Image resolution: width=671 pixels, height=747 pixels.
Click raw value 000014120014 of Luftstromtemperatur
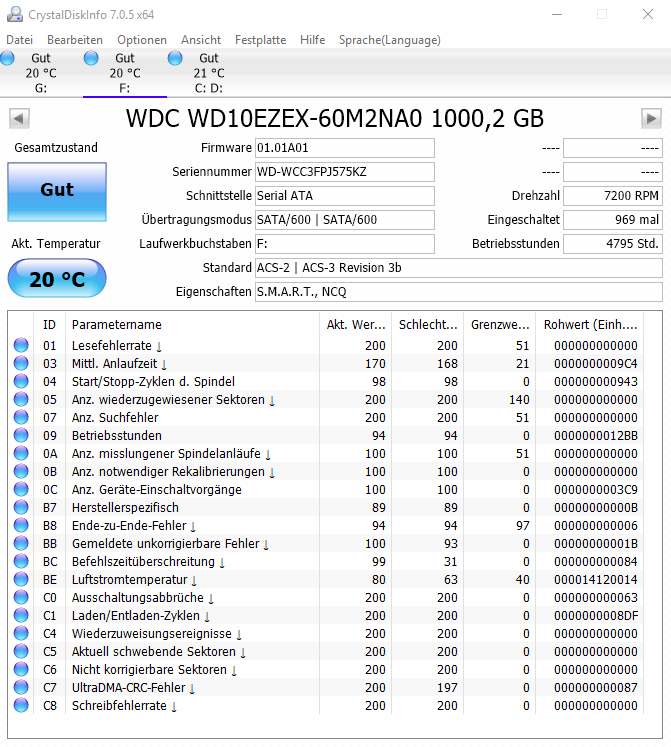tap(596, 580)
